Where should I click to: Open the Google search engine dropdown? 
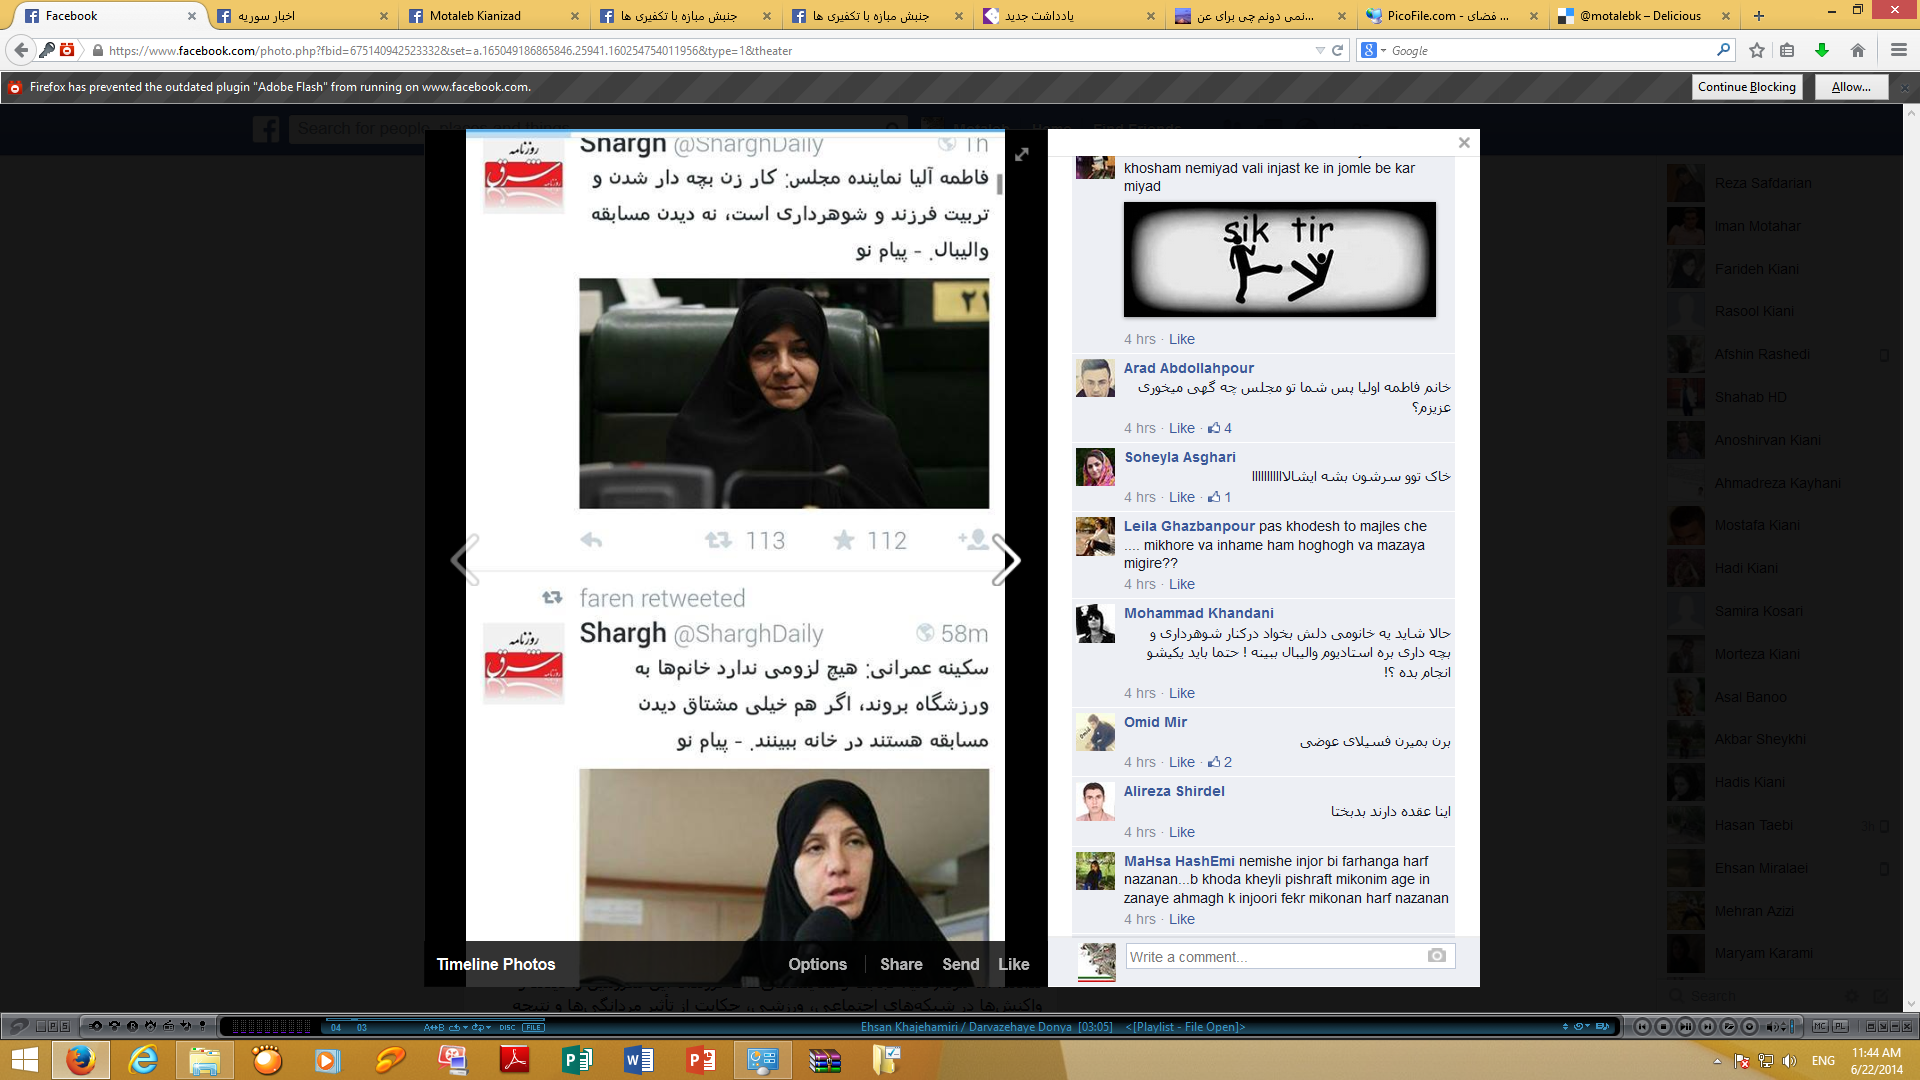[1373, 50]
